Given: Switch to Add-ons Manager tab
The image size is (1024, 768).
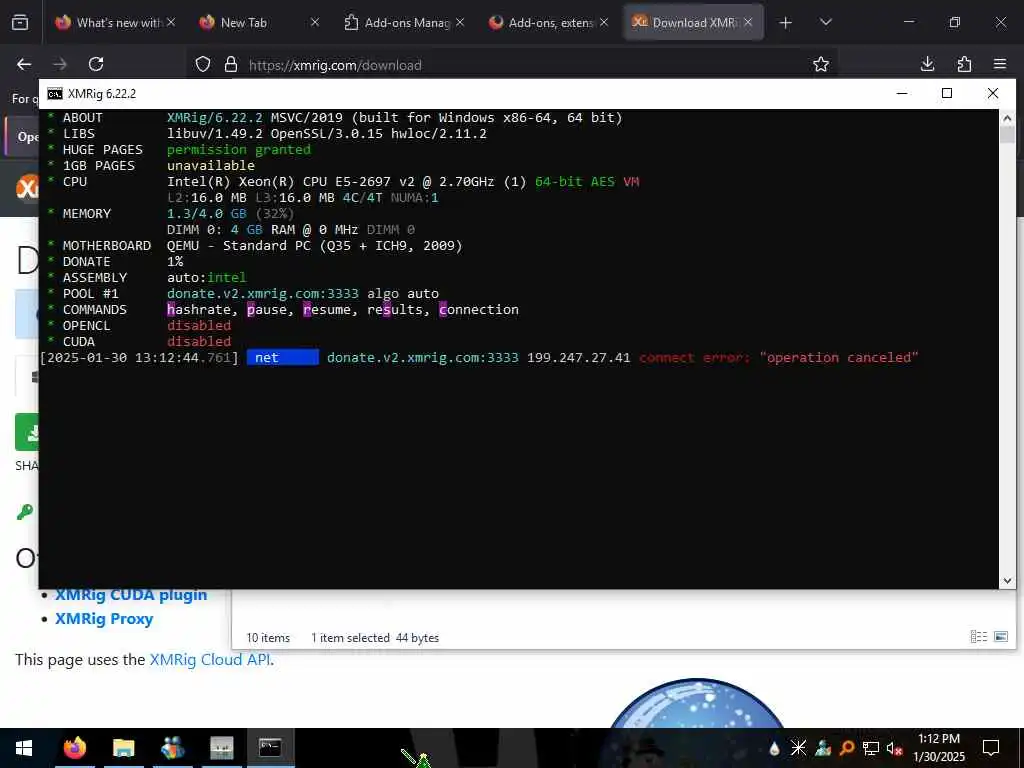Looking at the screenshot, I should [x=404, y=22].
